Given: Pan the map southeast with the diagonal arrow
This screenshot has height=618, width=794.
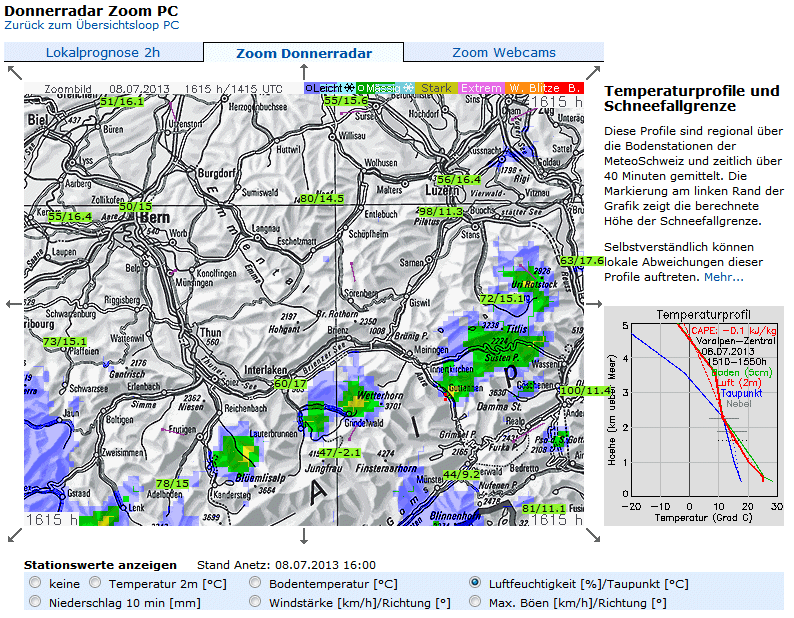Looking at the screenshot, I should (x=593, y=535).
